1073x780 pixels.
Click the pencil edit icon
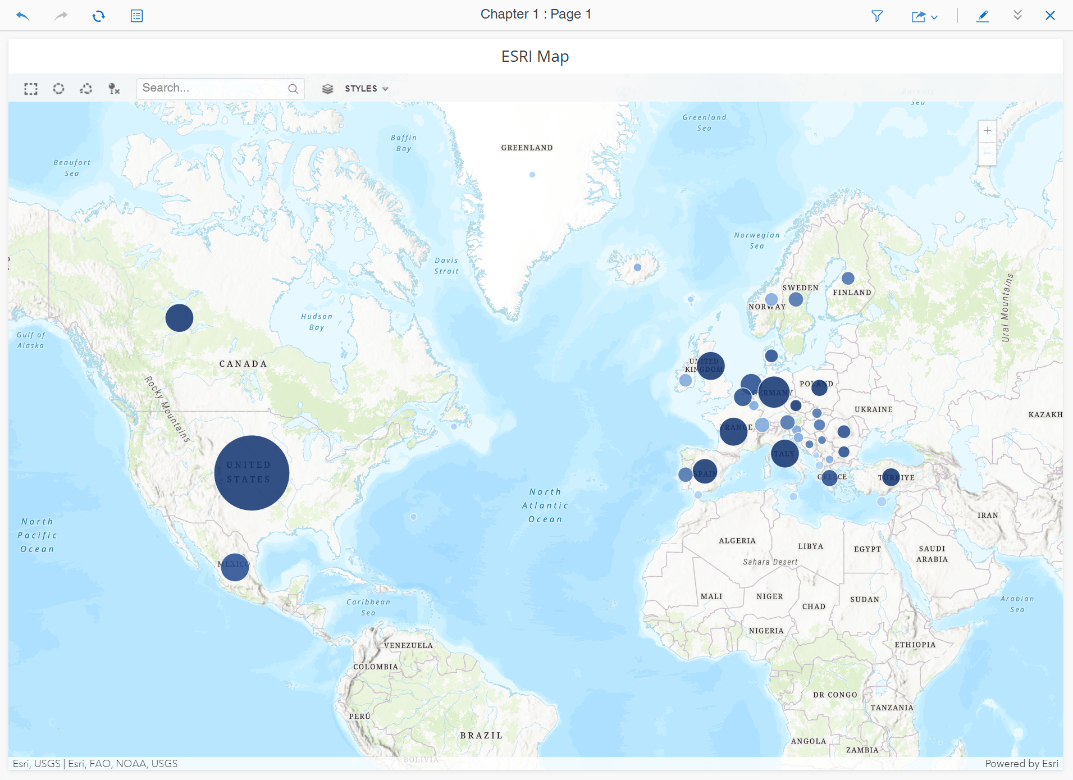983,16
